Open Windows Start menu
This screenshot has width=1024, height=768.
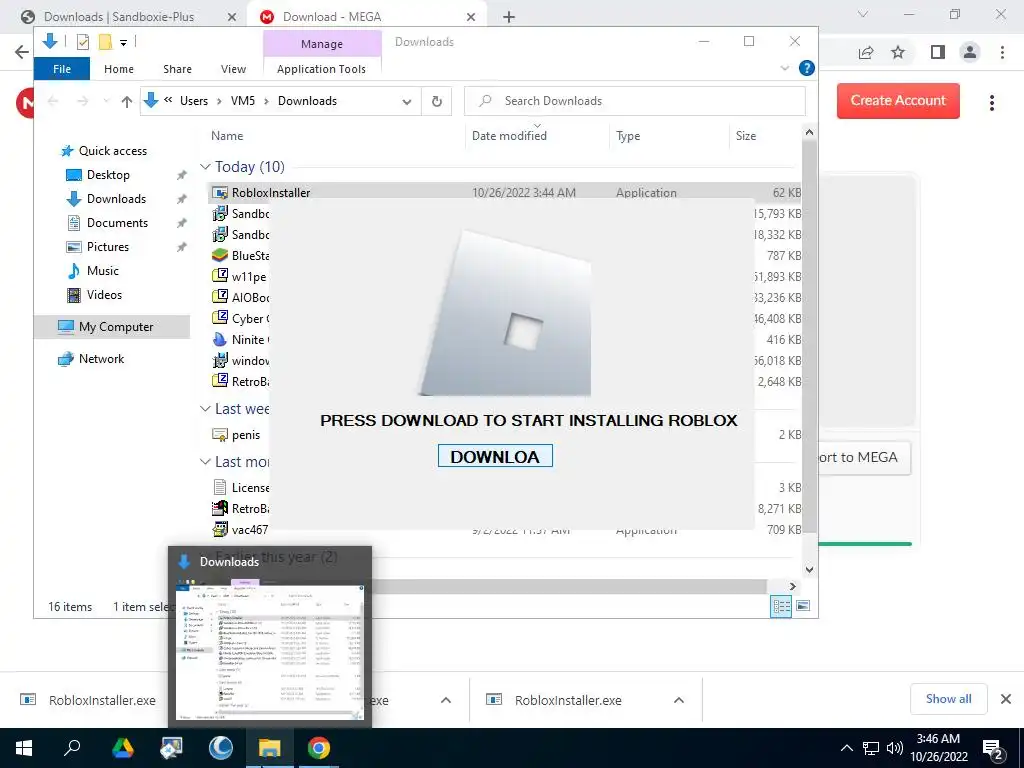tap(24, 748)
